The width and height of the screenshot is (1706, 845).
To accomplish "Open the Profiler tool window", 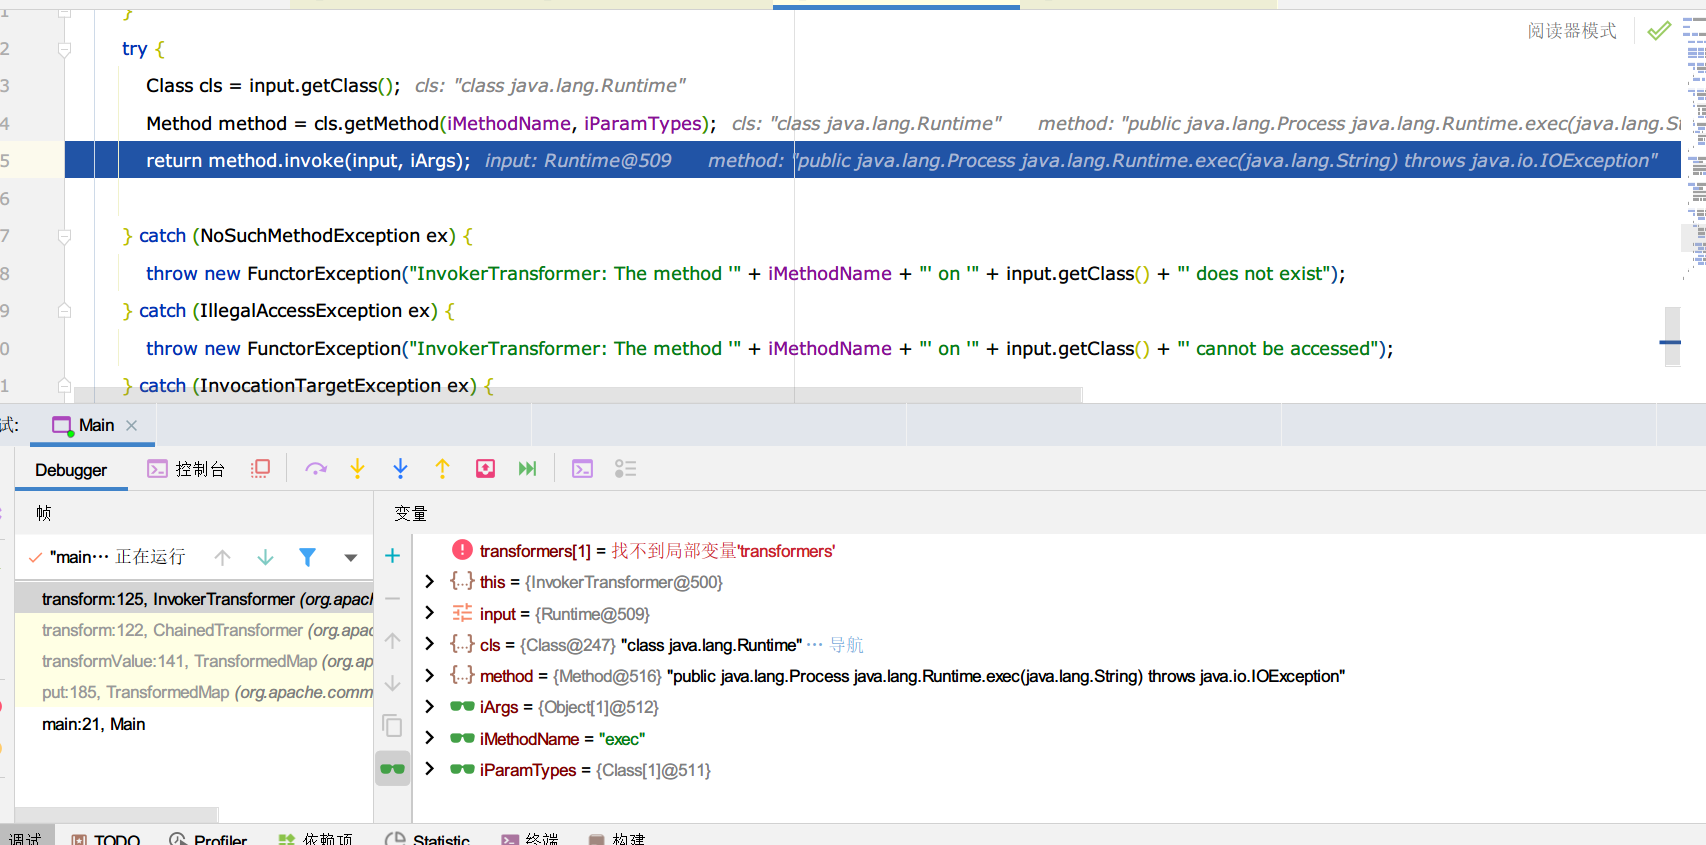I will 208,840.
